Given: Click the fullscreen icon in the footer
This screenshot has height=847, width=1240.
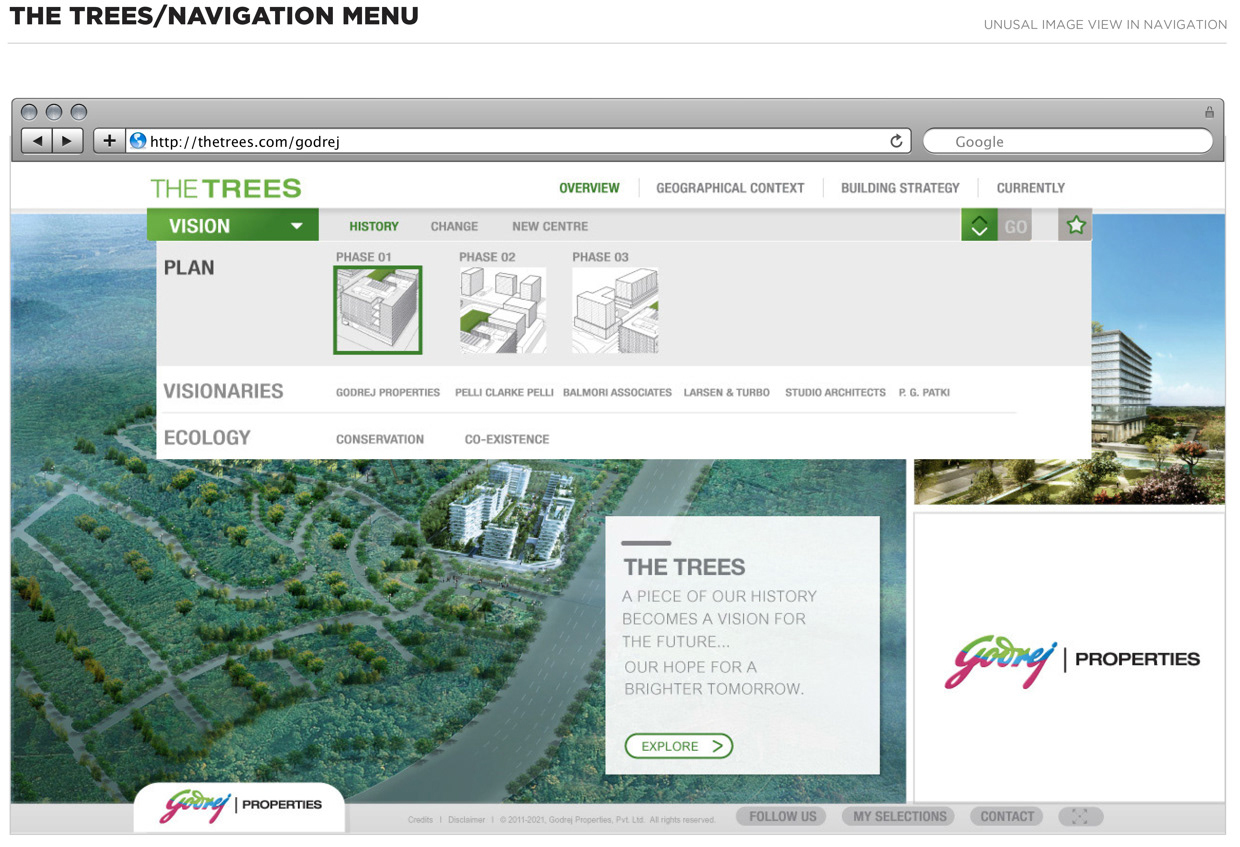Looking at the screenshot, I should pos(1079,817).
